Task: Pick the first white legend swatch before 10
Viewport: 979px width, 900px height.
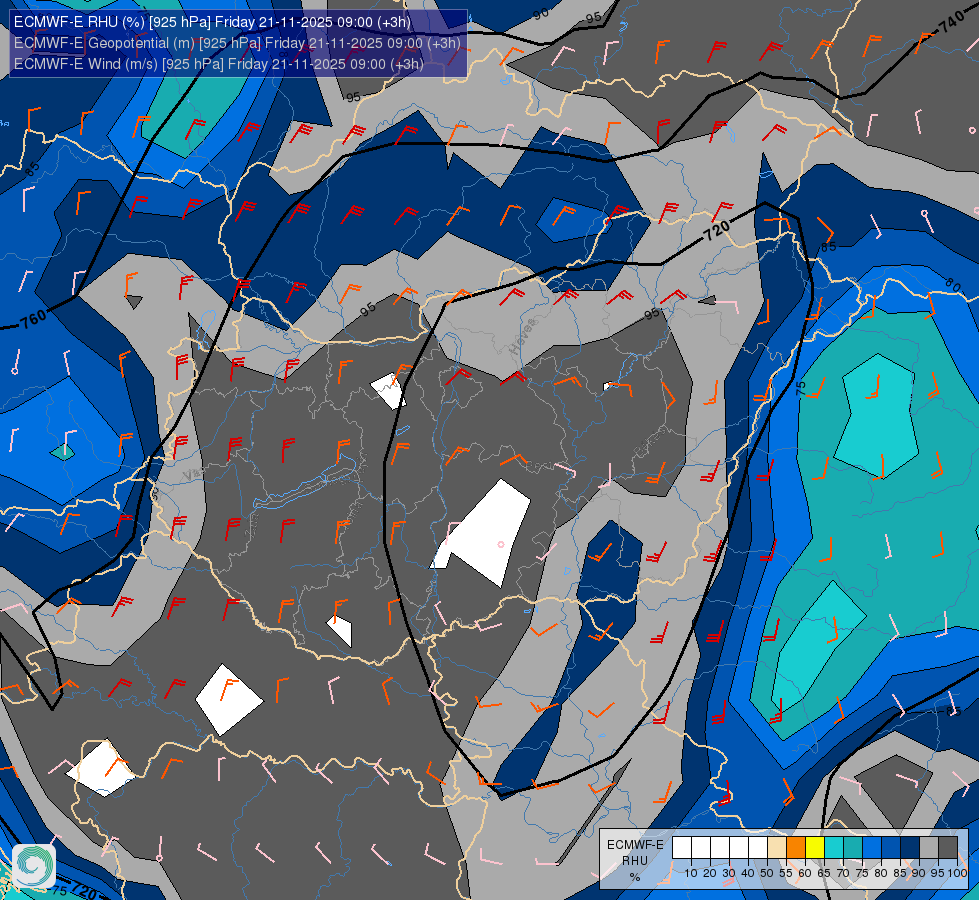Action: (x=682, y=848)
